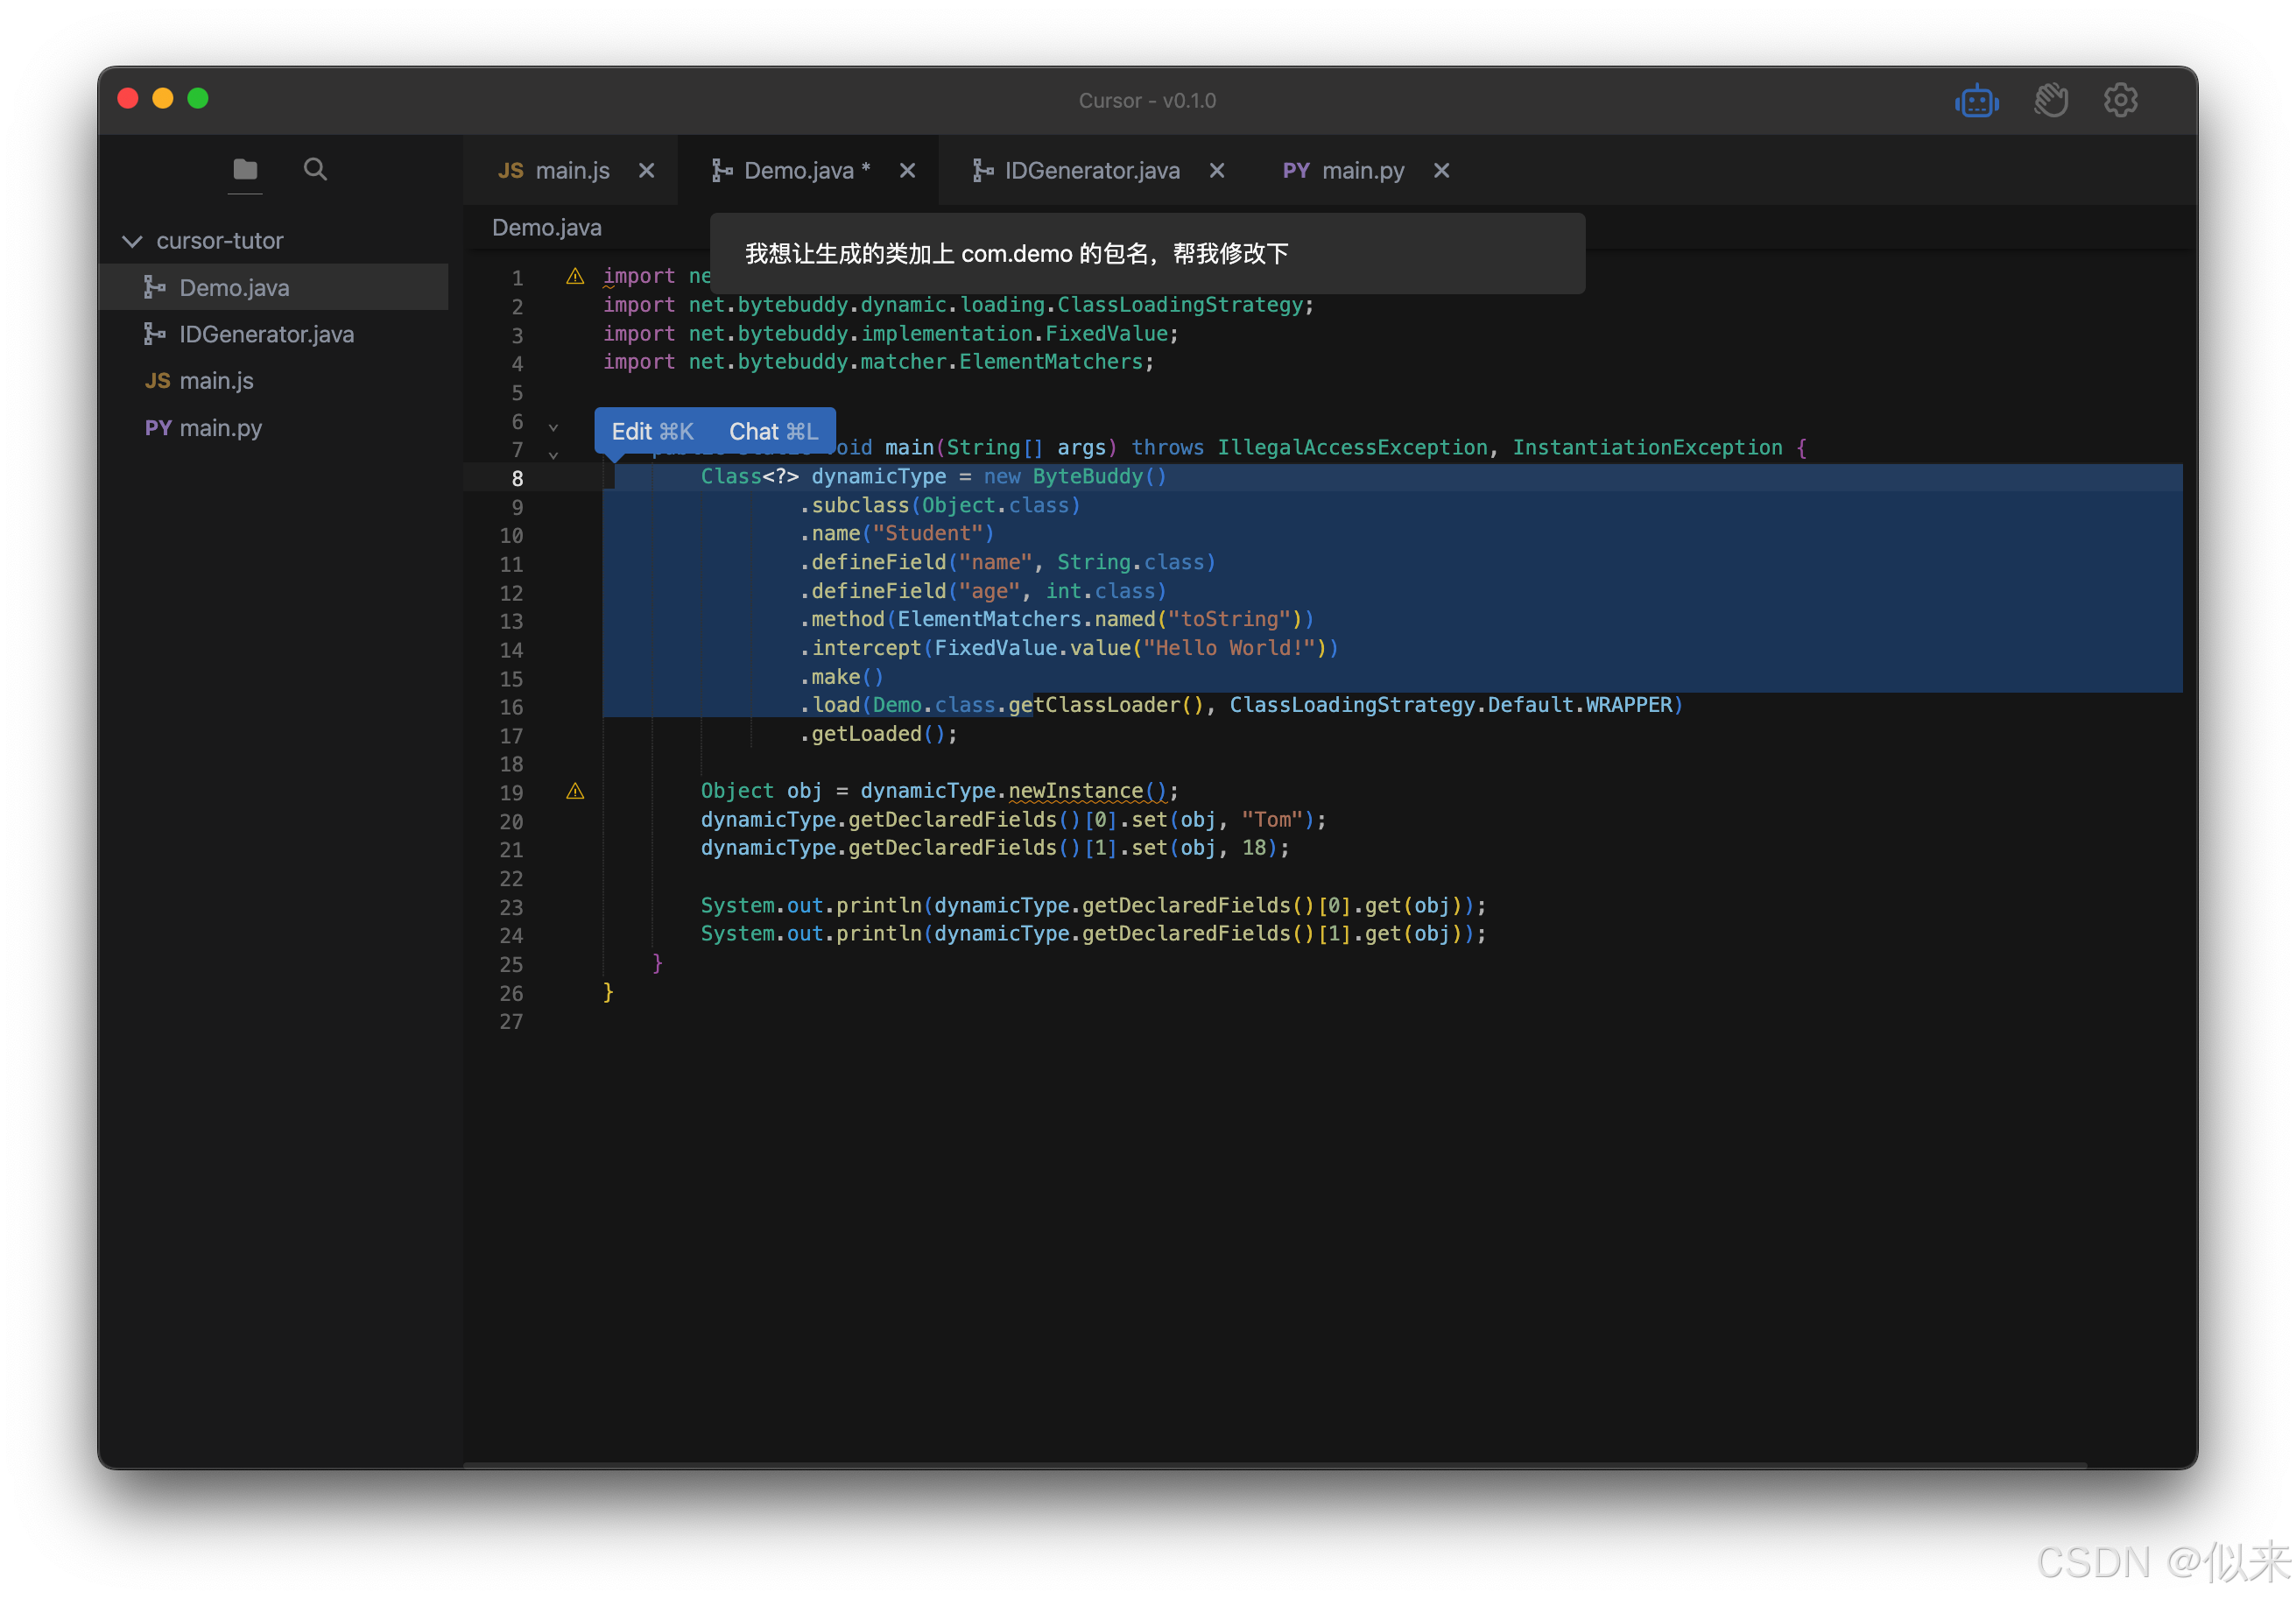This screenshot has height=1599, width=2296.
Task: Close the main.py tab
Action: tap(1442, 171)
